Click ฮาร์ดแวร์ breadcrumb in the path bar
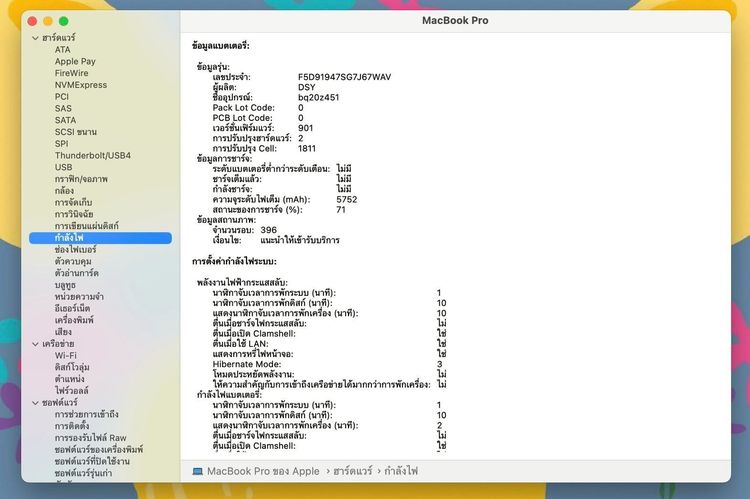The height and width of the screenshot is (499, 750). click(353, 471)
